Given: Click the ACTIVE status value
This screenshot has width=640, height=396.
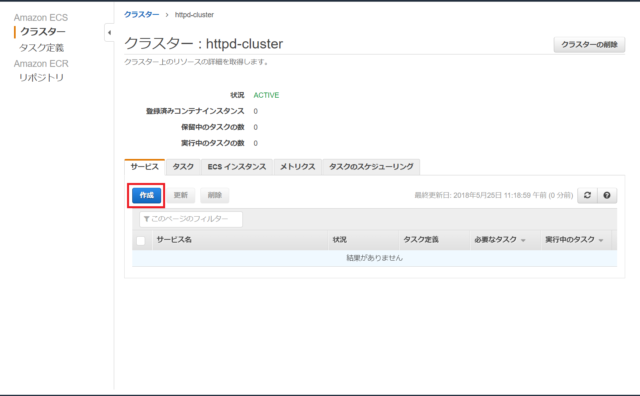Looking at the screenshot, I should point(266,95).
